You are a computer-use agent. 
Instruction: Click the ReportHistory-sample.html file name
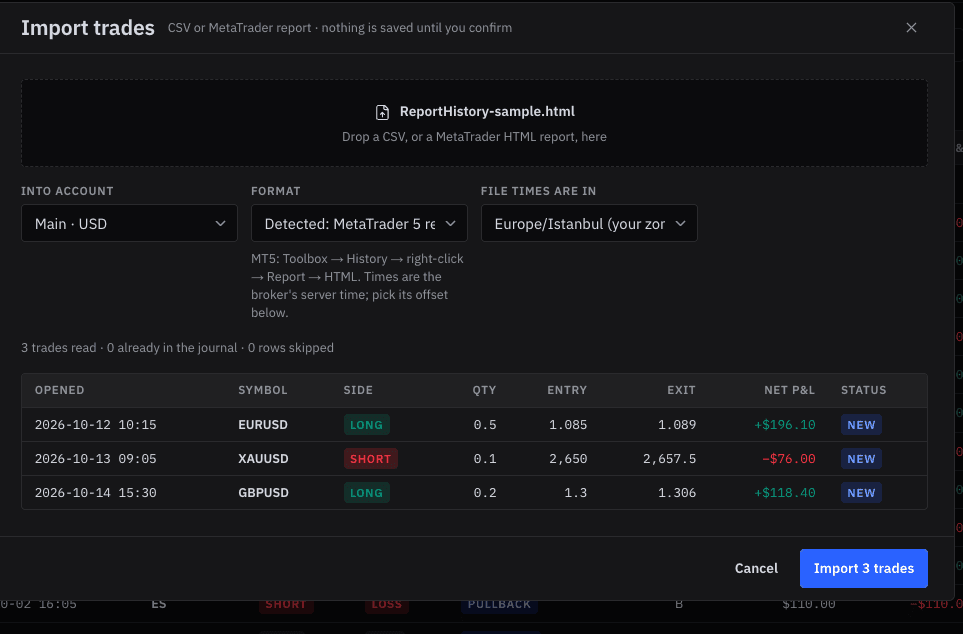point(487,111)
